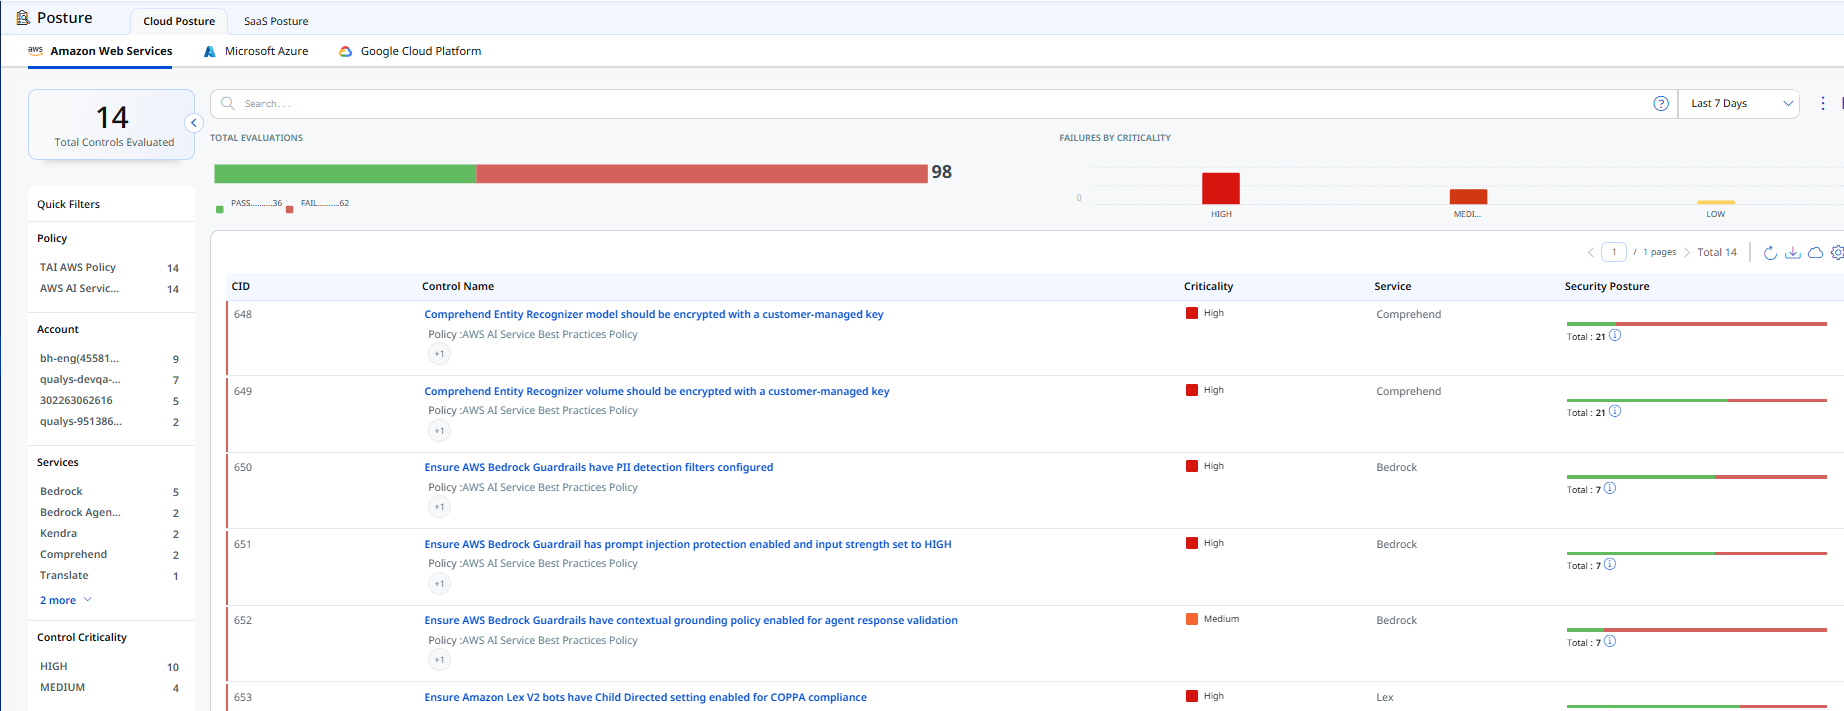
Task: Open the Last 7 Days dropdown
Action: click(x=1738, y=103)
